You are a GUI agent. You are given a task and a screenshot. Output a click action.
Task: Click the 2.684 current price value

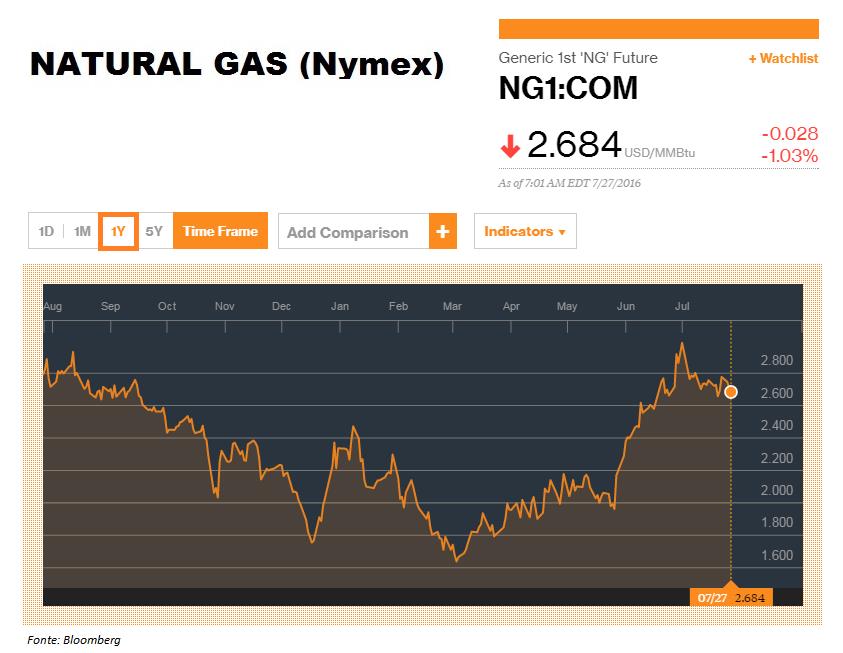point(574,145)
